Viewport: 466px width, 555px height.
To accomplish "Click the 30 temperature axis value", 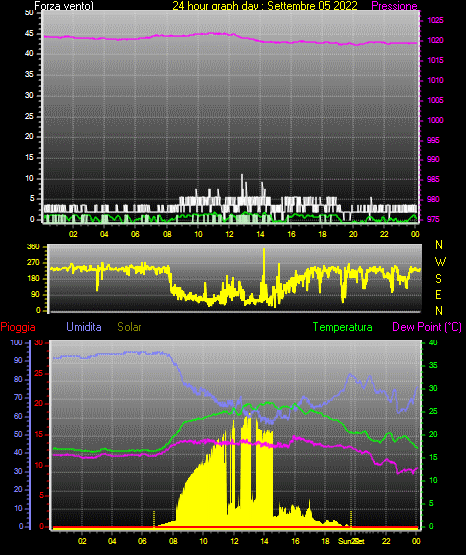I will click(x=433, y=388).
